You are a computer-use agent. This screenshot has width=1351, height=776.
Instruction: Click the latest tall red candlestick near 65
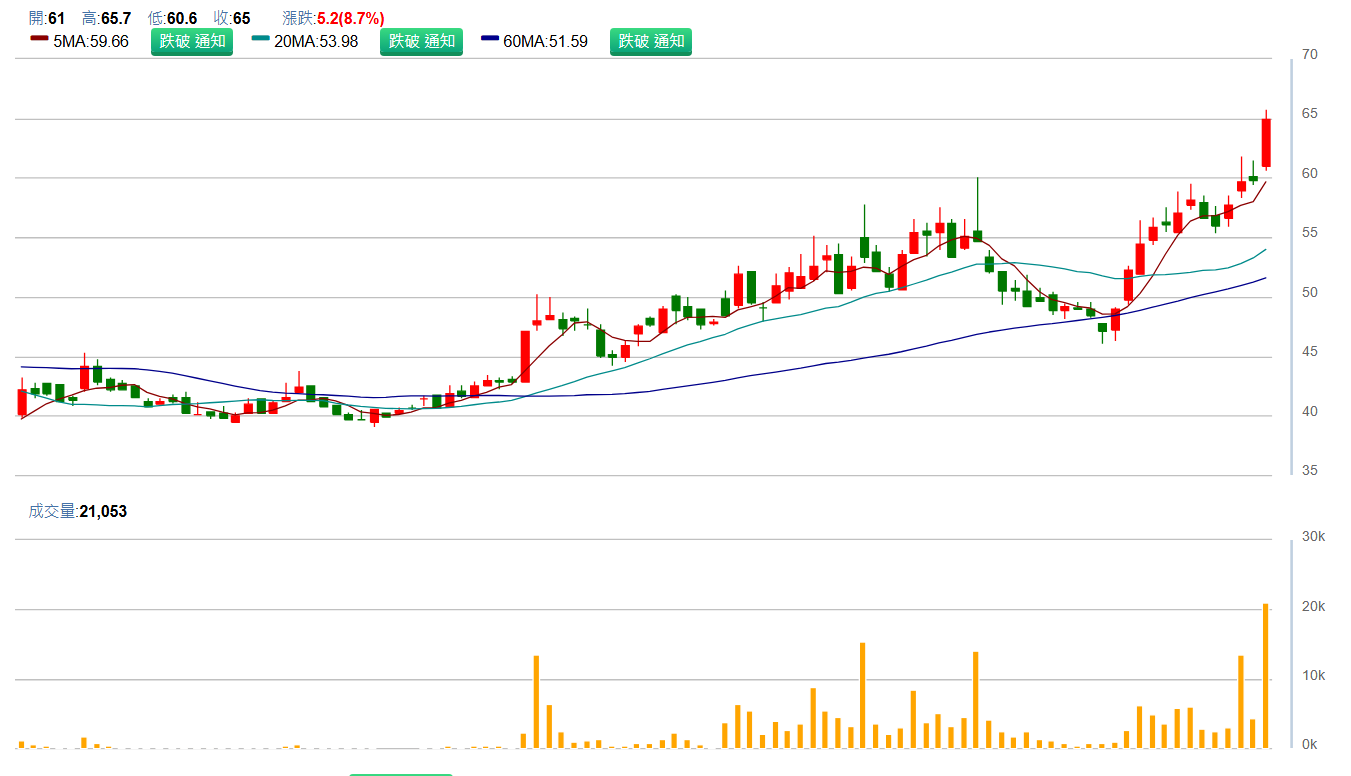1266,143
